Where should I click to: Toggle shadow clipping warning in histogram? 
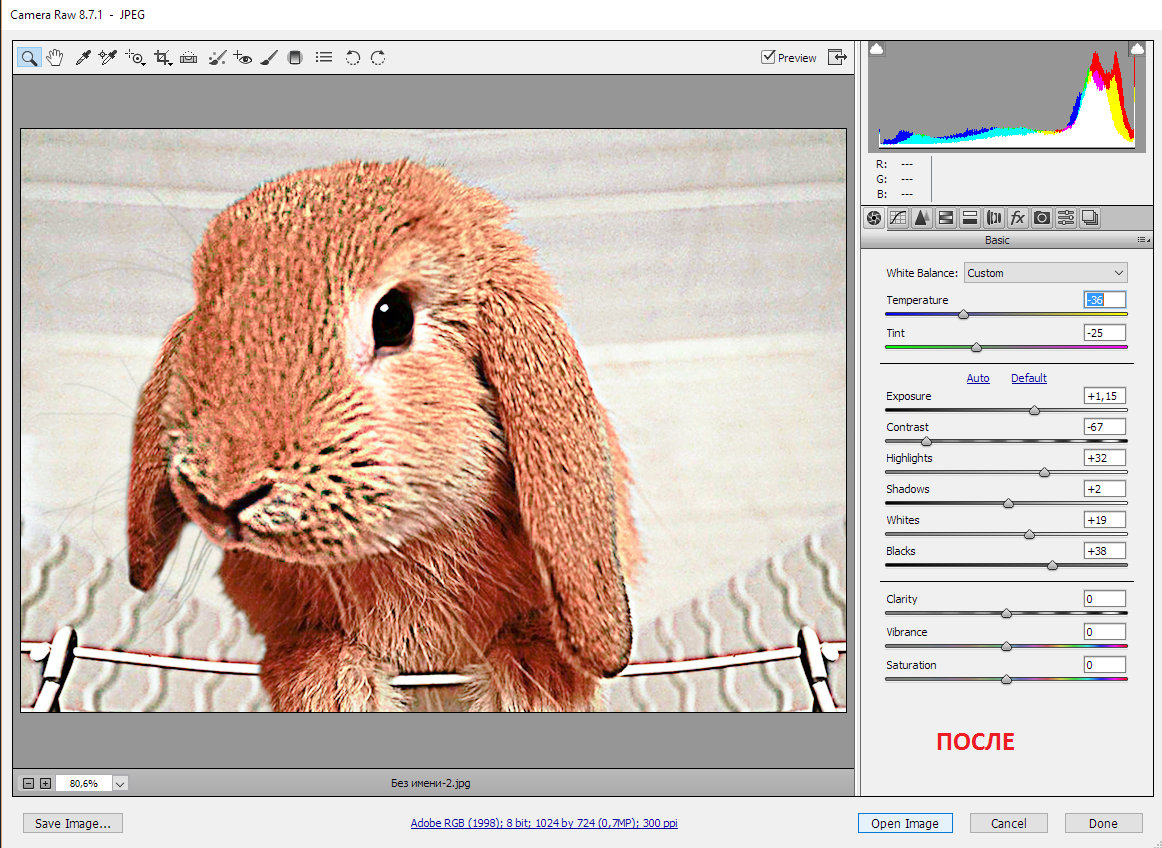pyautogui.click(x=876, y=48)
